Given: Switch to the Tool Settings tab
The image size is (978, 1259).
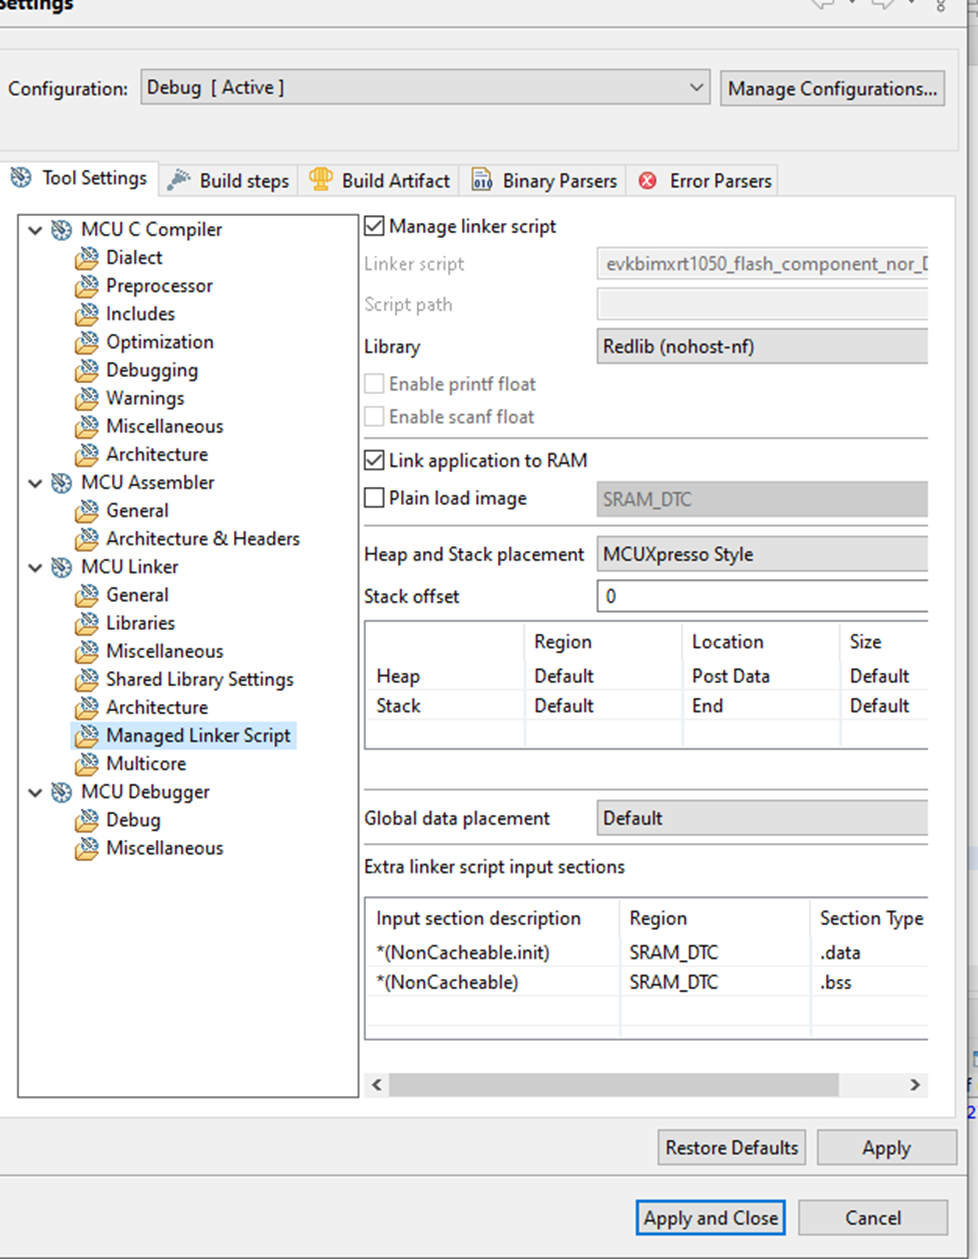Looking at the screenshot, I should click(x=80, y=178).
